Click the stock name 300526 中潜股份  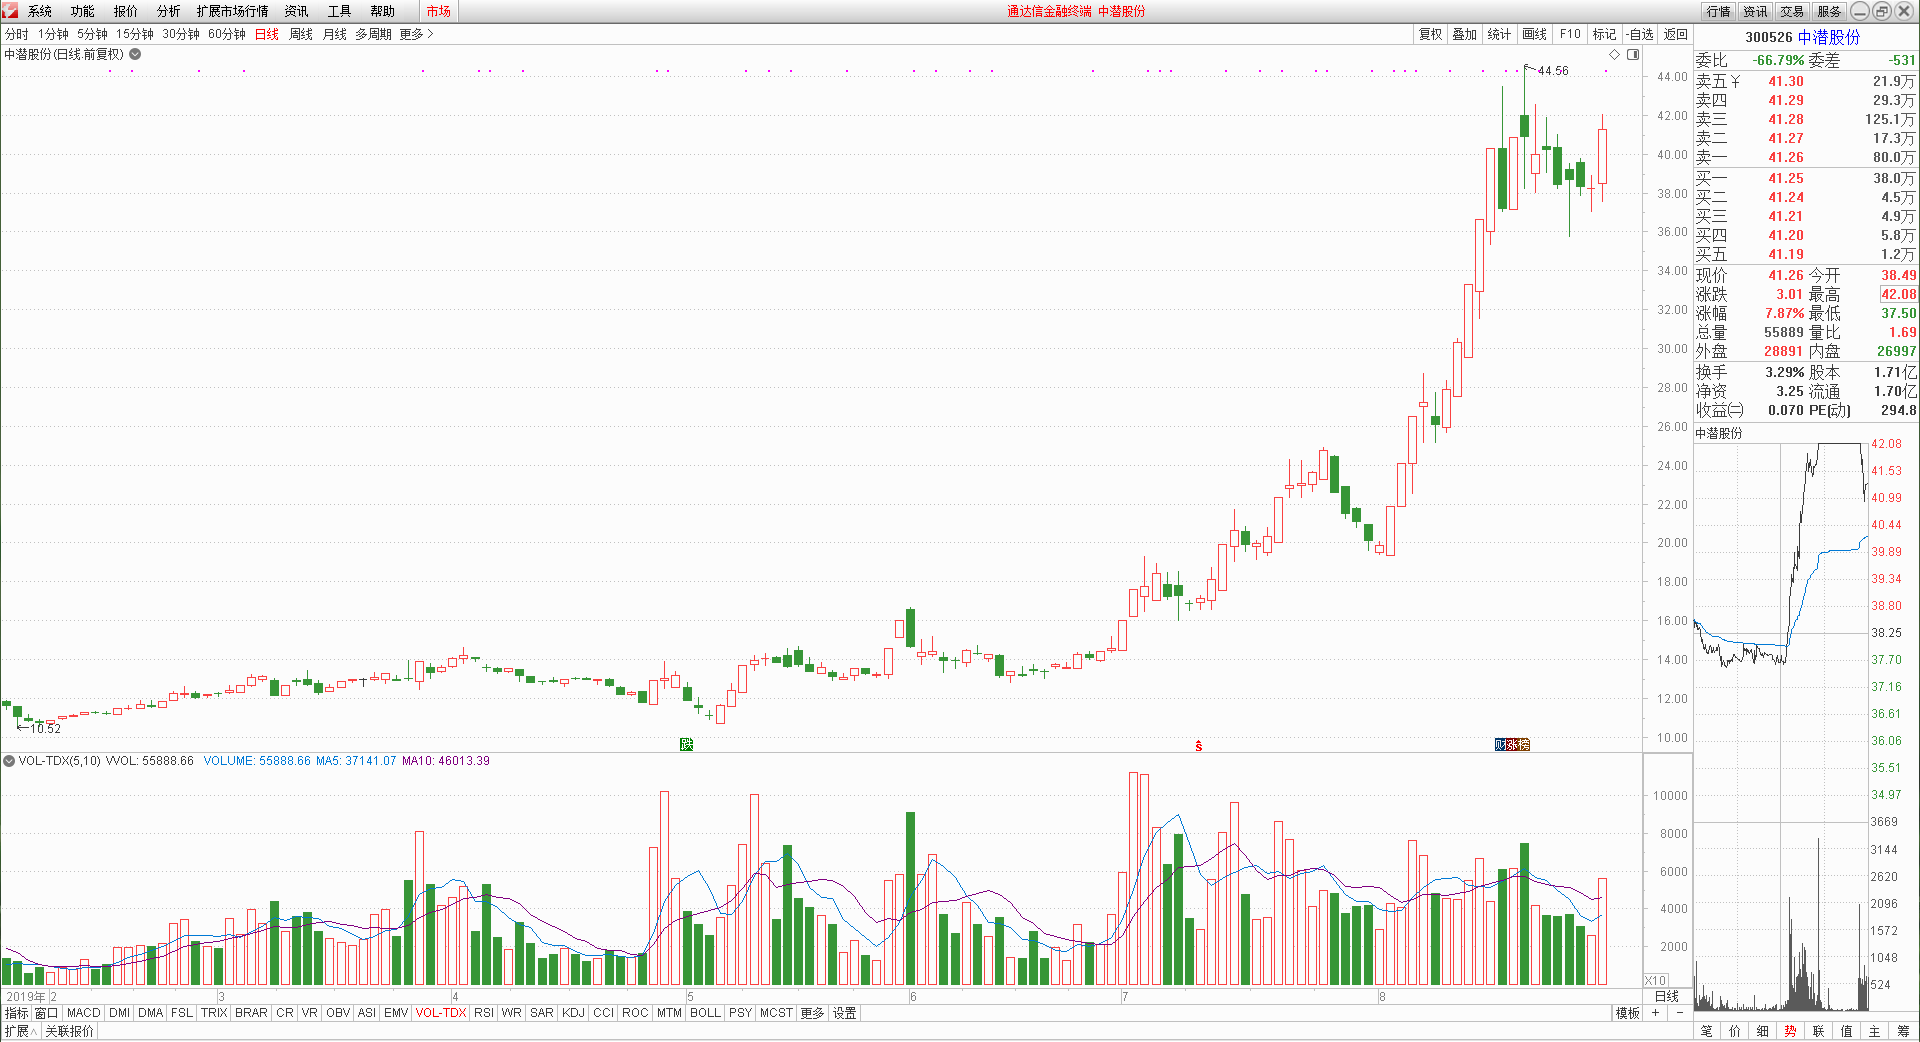(1803, 37)
